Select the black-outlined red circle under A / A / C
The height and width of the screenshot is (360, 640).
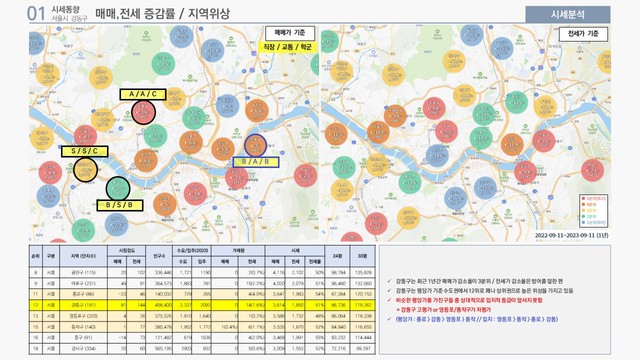coord(144,112)
